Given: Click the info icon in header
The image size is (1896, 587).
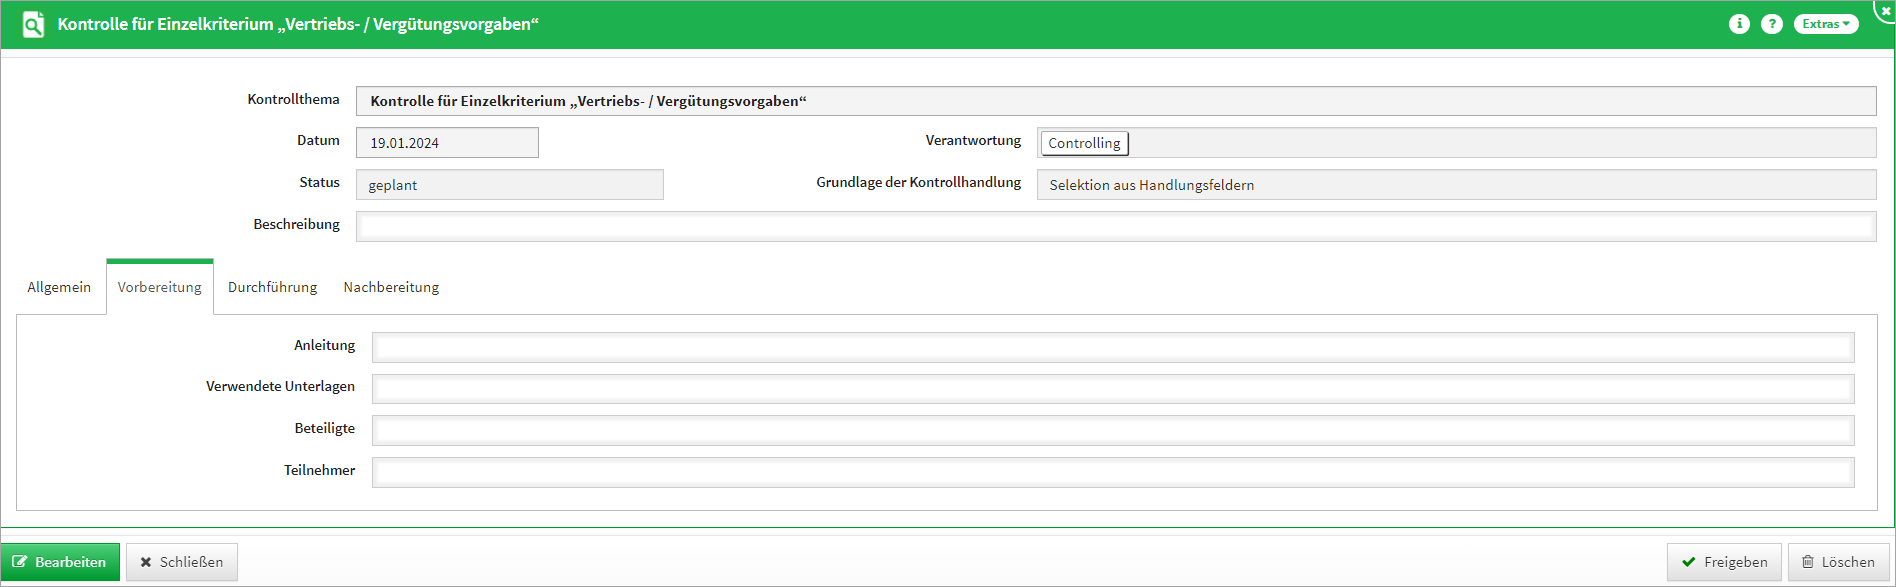Looking at the screenshot, I should [x=1739, y=24].
